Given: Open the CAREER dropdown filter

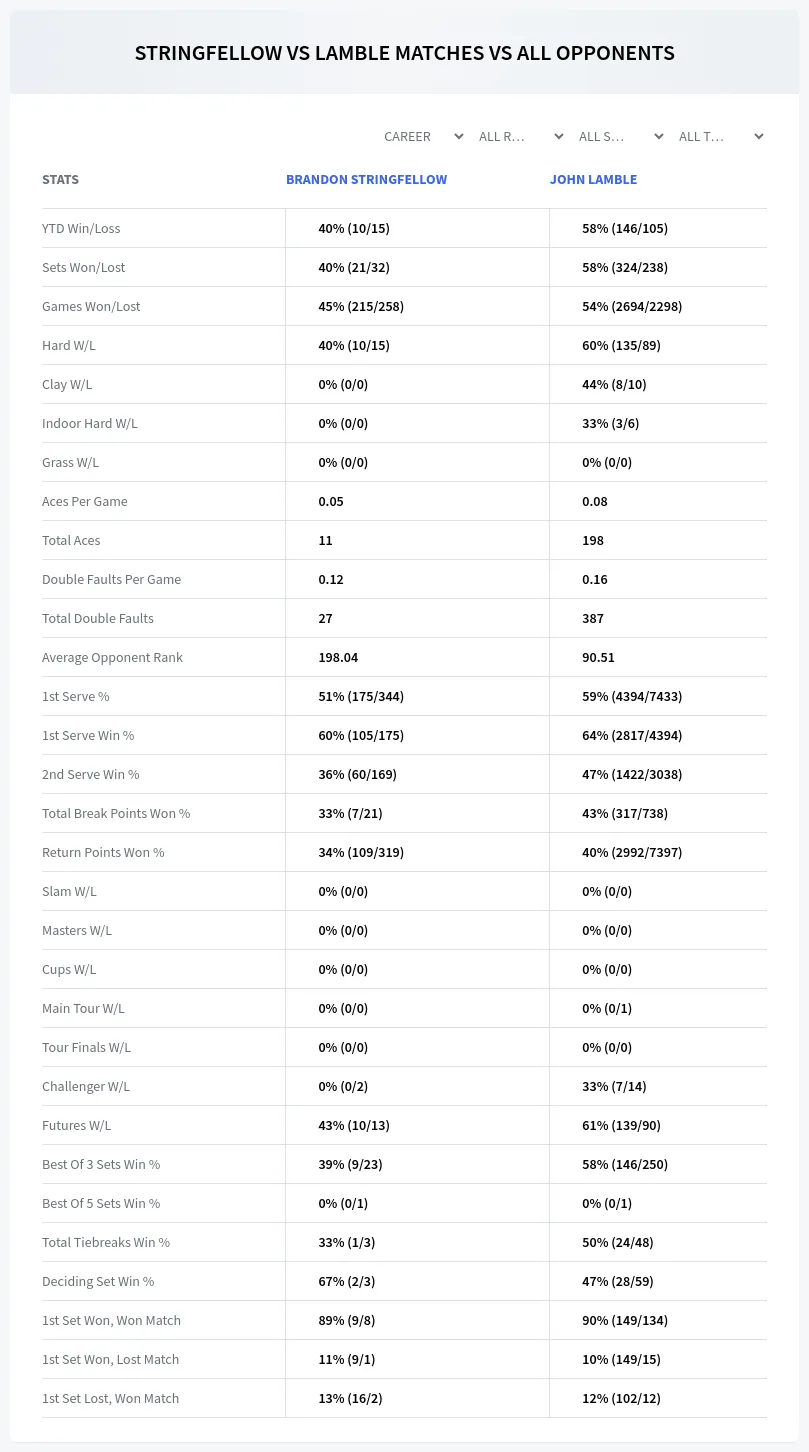Looking at the screenshot, I should point(422,136).
